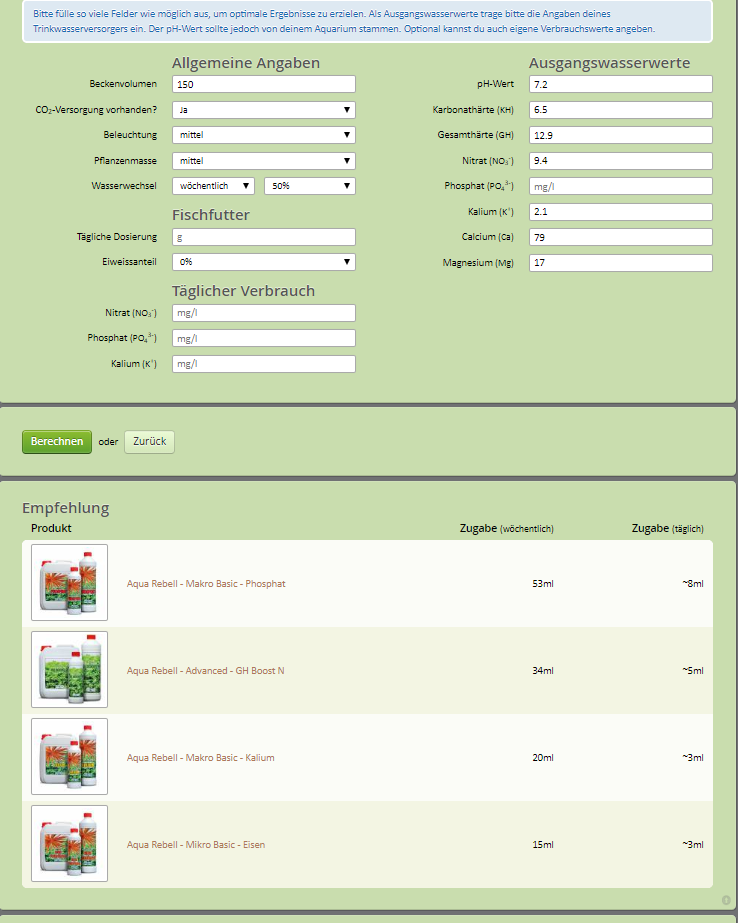Click the Makro Basic Kalium product image
The width and height of the screenshot is (738, 923).
click(x=69, y=757)
